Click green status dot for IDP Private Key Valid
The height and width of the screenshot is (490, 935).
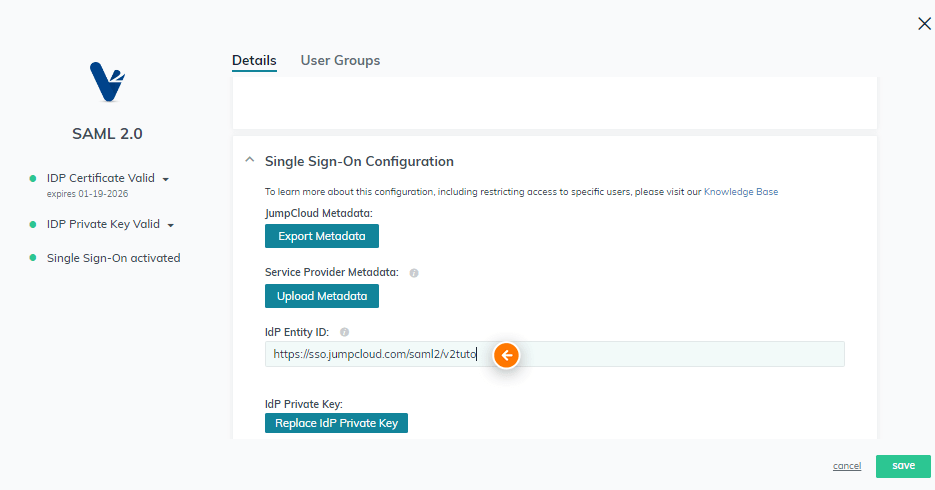[33, 224]
